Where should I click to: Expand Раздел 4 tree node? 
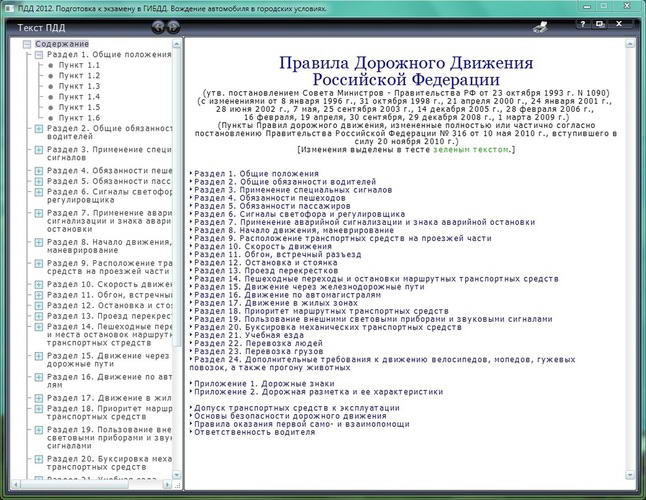39,171
